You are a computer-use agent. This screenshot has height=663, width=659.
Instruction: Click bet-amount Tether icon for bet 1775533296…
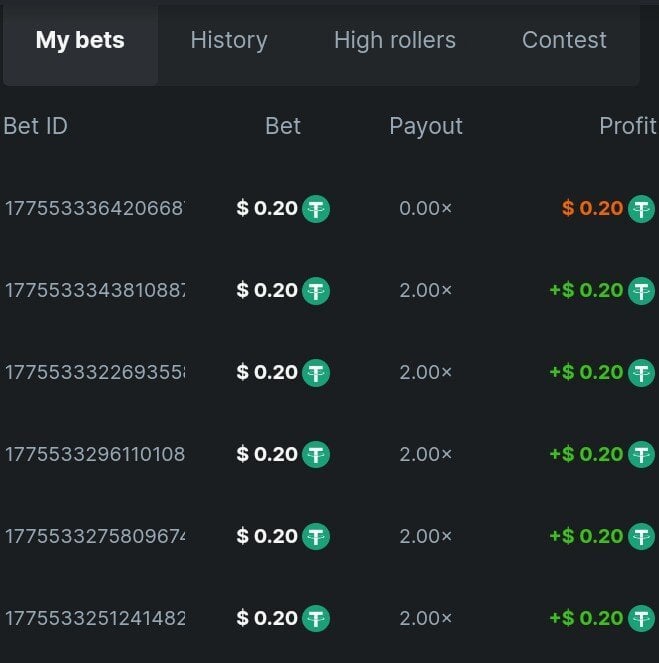click(x=316, y=455)
